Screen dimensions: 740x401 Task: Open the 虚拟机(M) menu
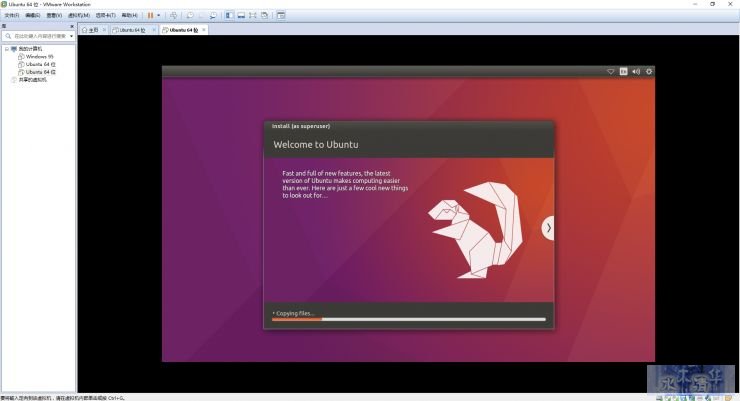pos(79,16)
